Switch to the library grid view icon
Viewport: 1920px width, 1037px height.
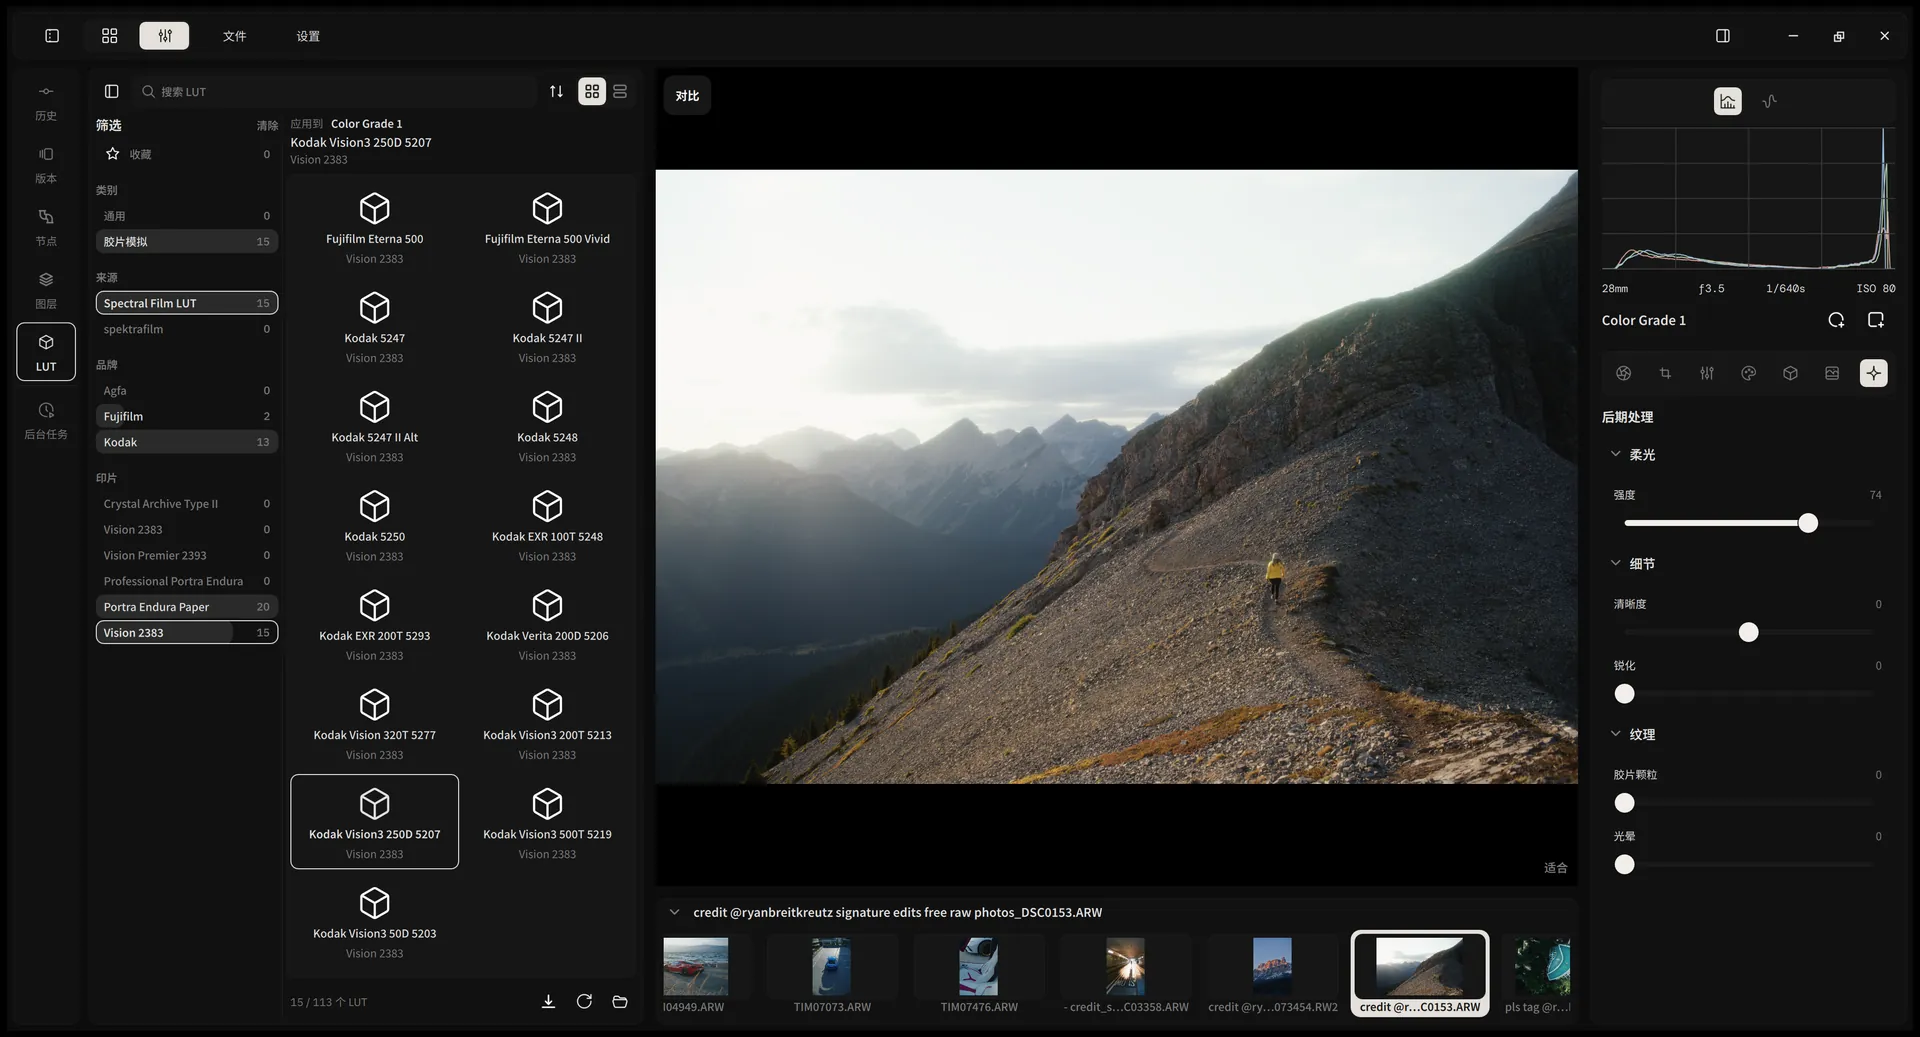tap(110, 36)
